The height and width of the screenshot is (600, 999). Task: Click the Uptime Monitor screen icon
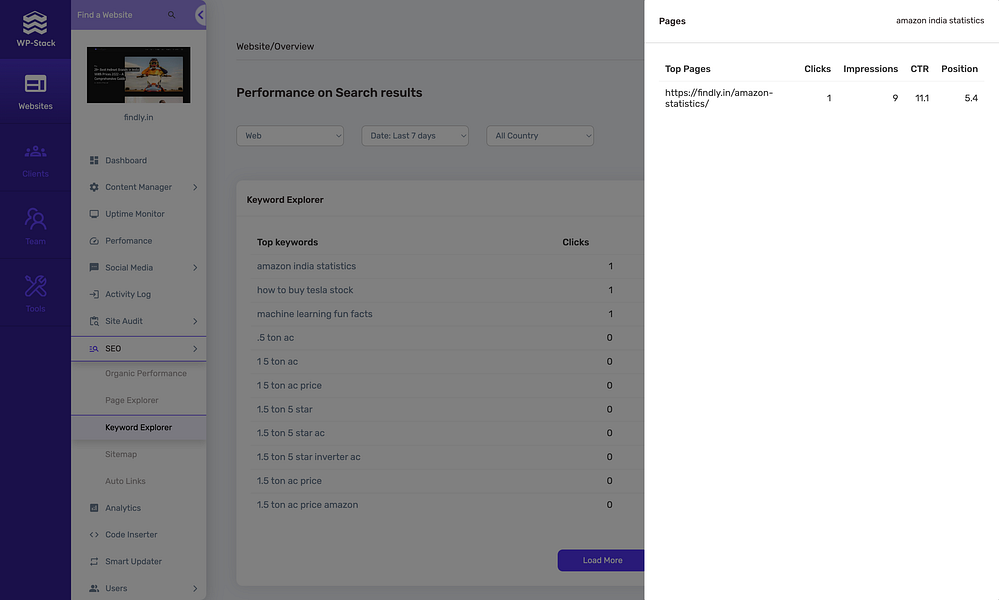pos(94,214)
